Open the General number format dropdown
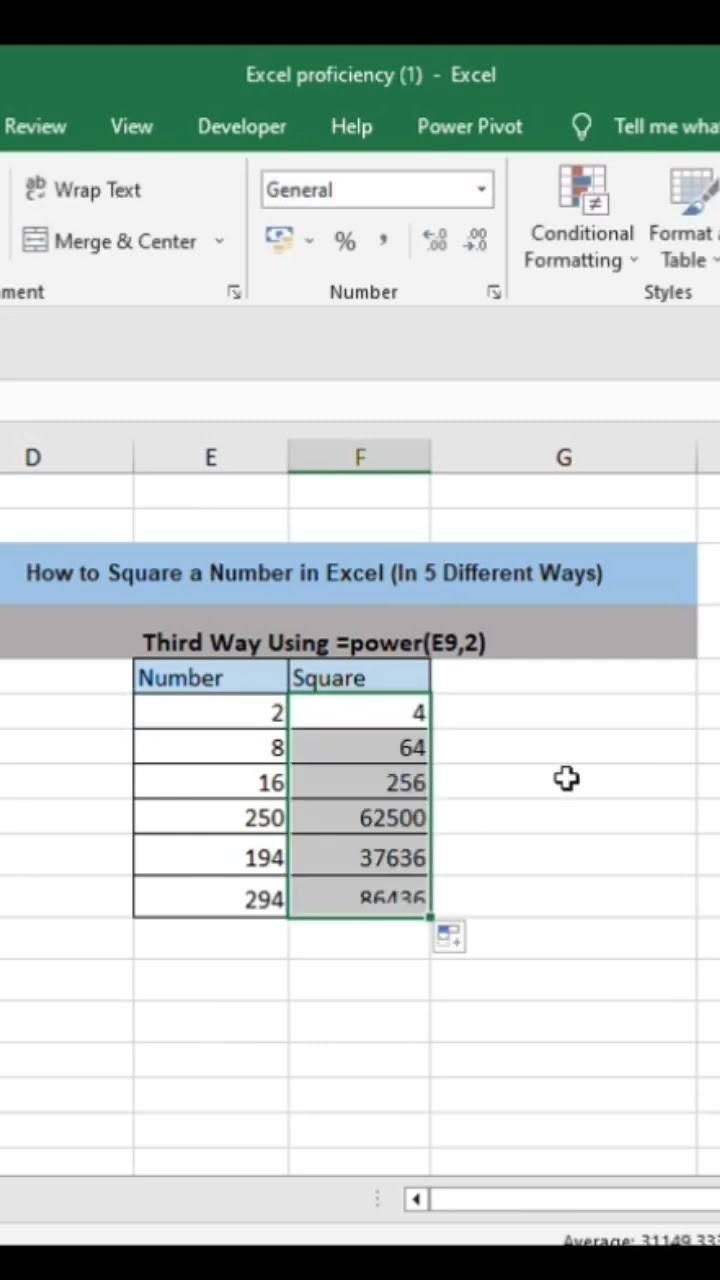 481,190
